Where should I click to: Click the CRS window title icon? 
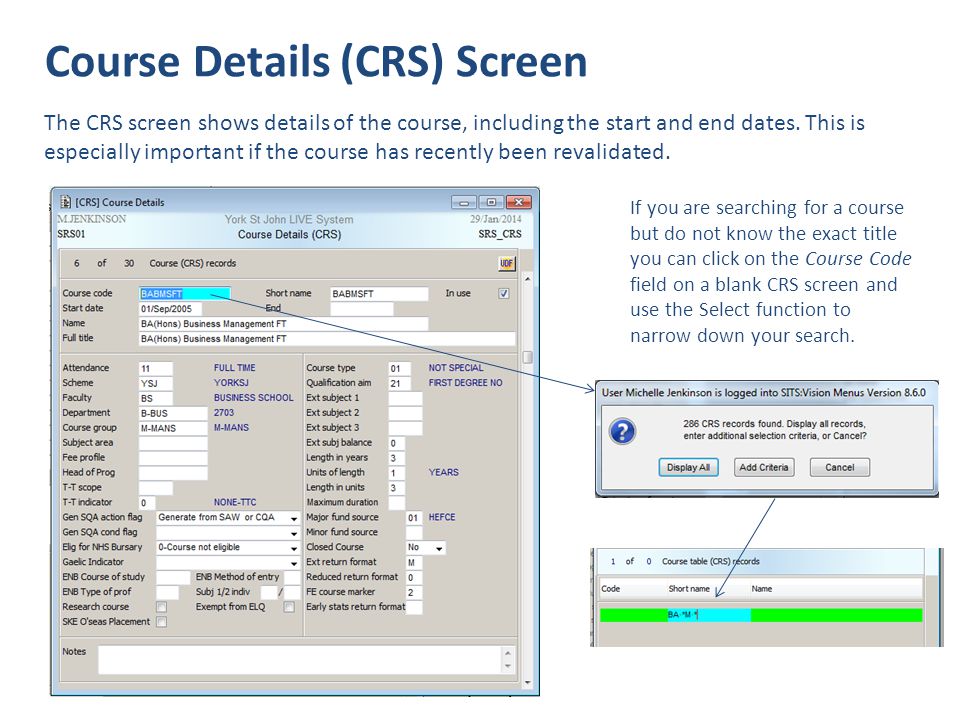66,202
